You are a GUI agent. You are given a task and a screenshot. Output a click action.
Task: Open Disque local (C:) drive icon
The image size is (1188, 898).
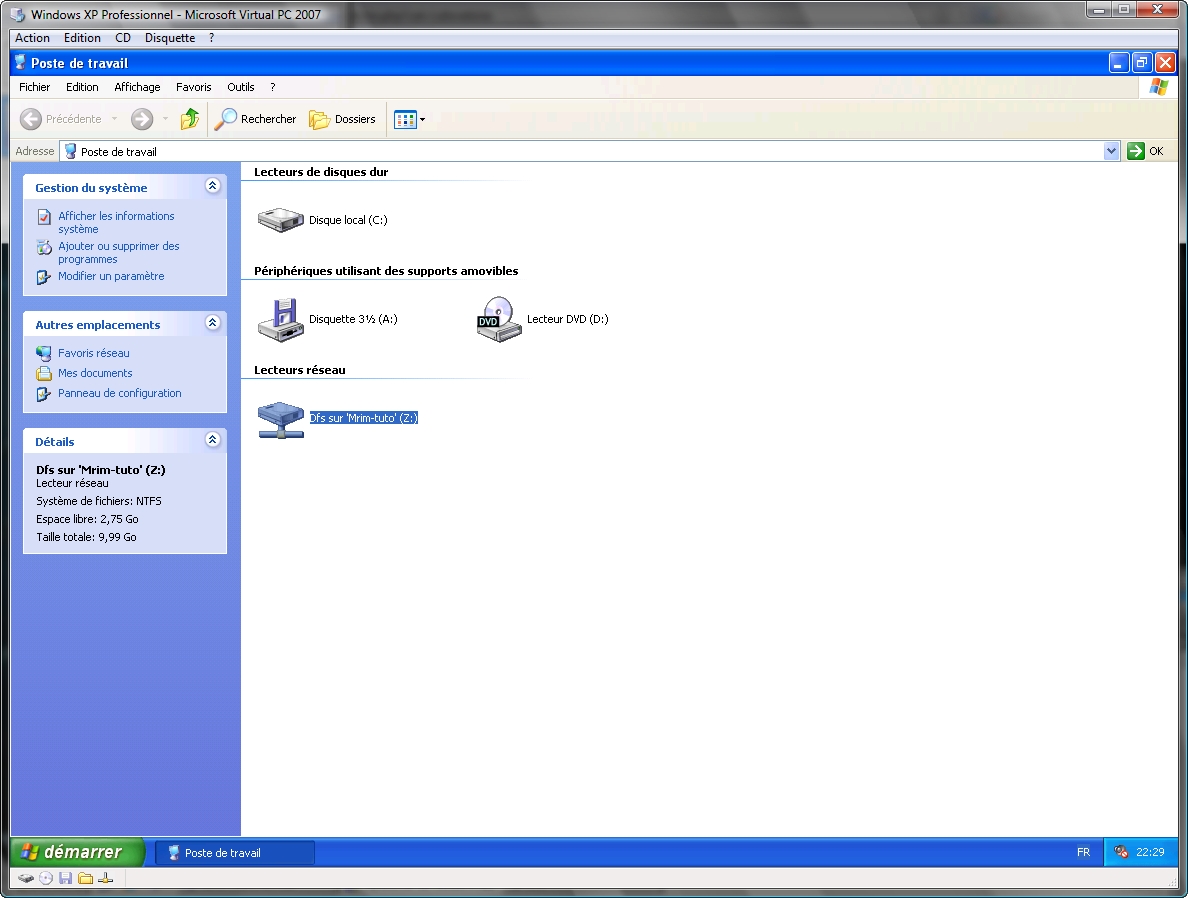(x=280, y=220)
